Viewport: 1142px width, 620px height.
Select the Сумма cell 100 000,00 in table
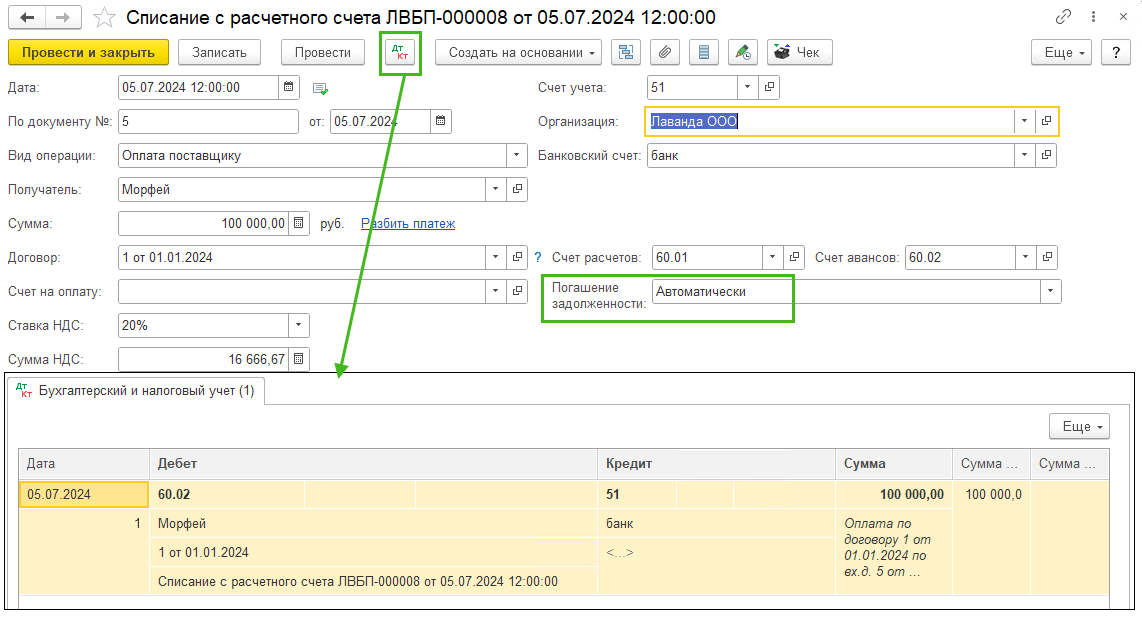pyautogui.click(x=894, y=494)
